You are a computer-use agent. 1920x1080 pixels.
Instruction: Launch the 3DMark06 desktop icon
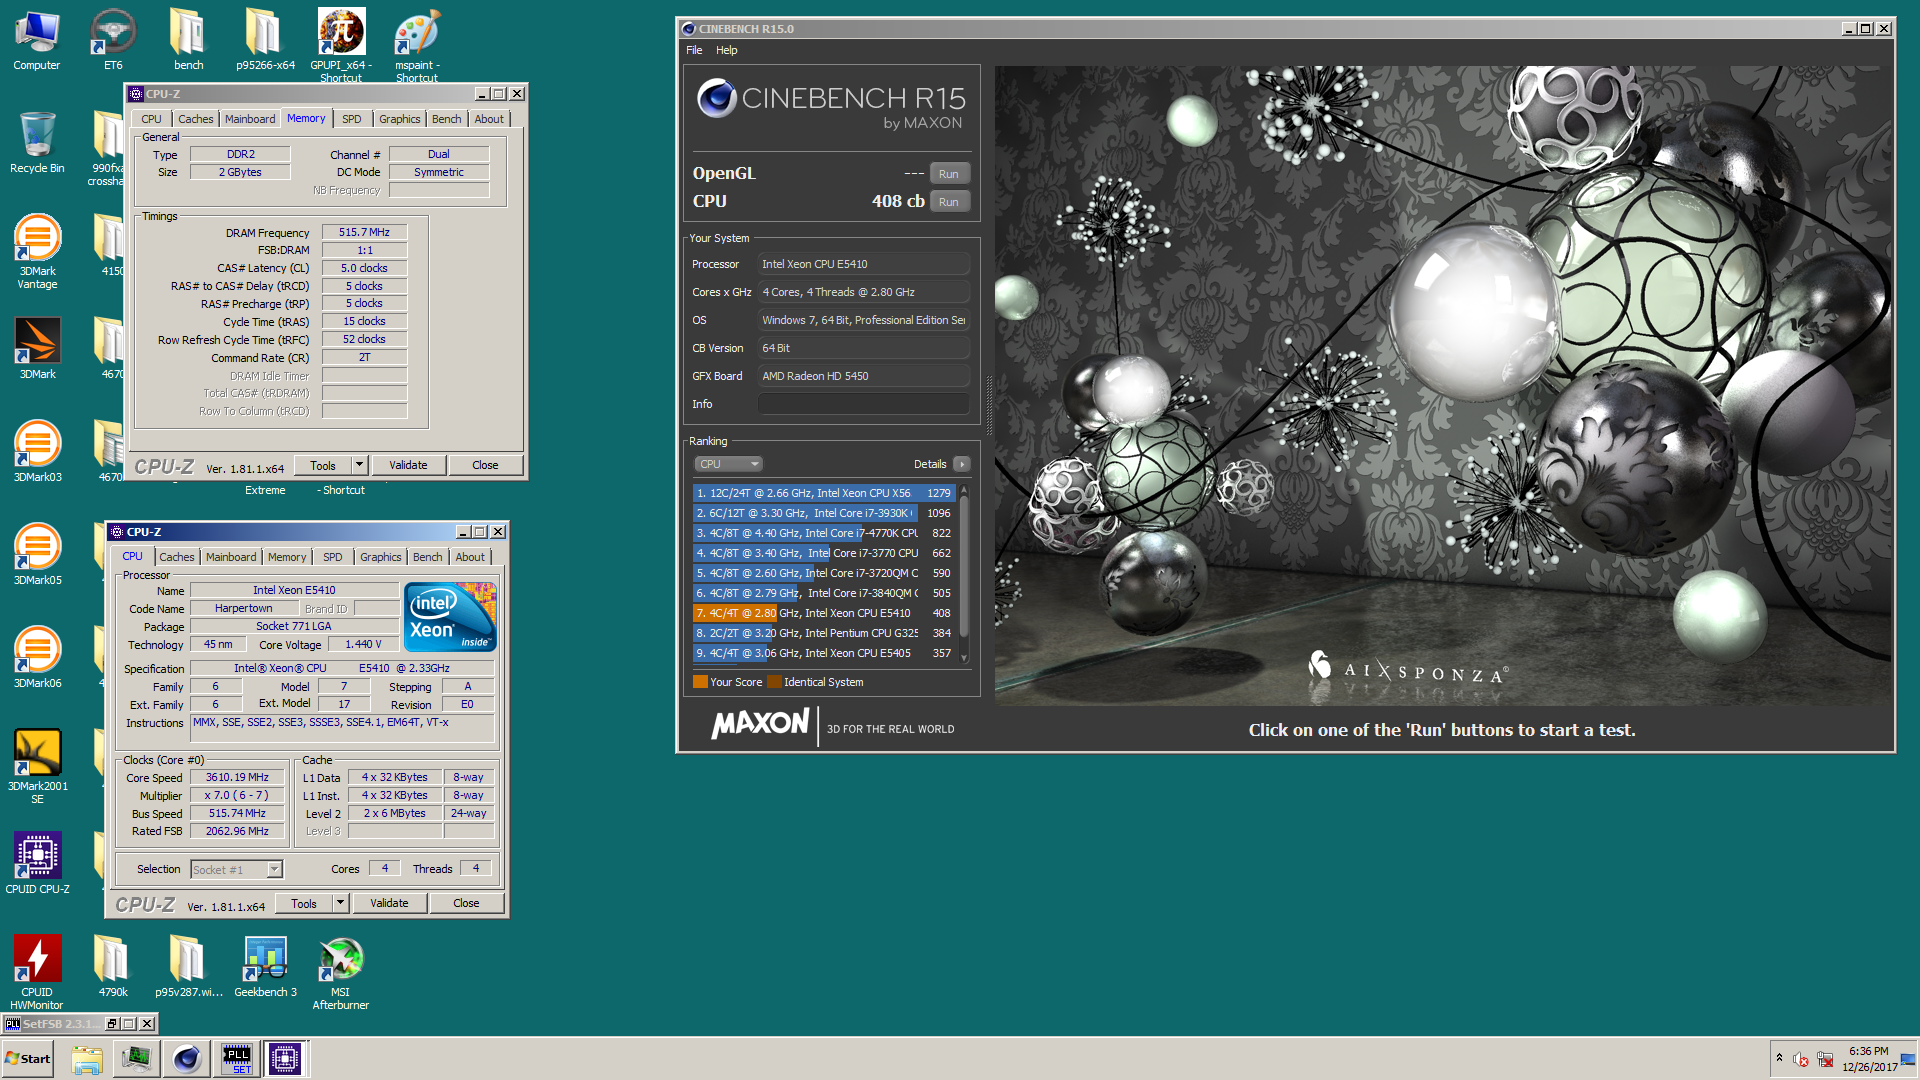click(x=37, y=656)
